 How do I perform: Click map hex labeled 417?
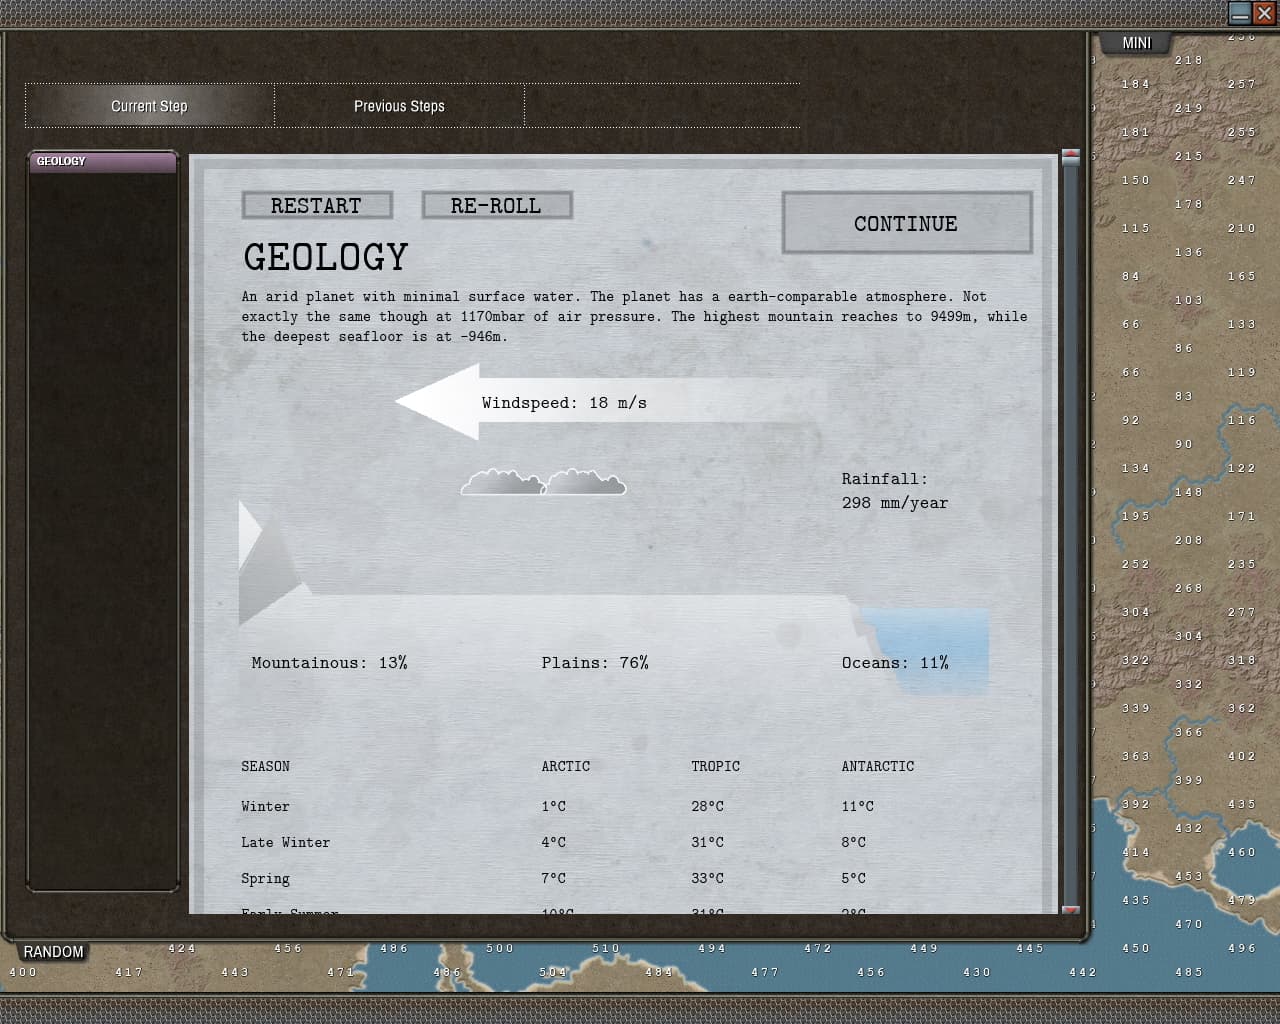[129, 972]
